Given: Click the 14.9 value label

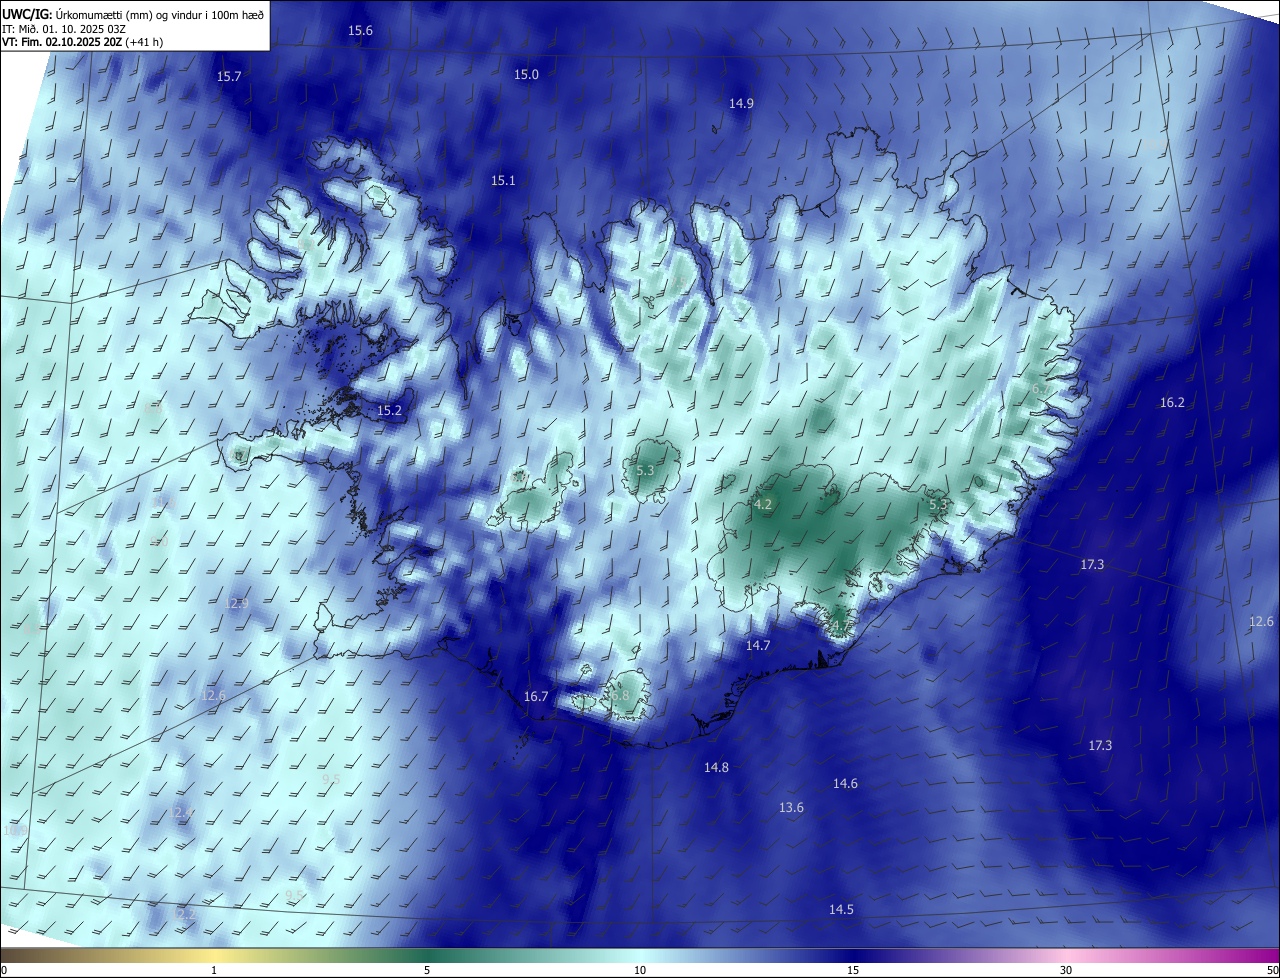Looking at the screenshot, I should coord(741,104).
